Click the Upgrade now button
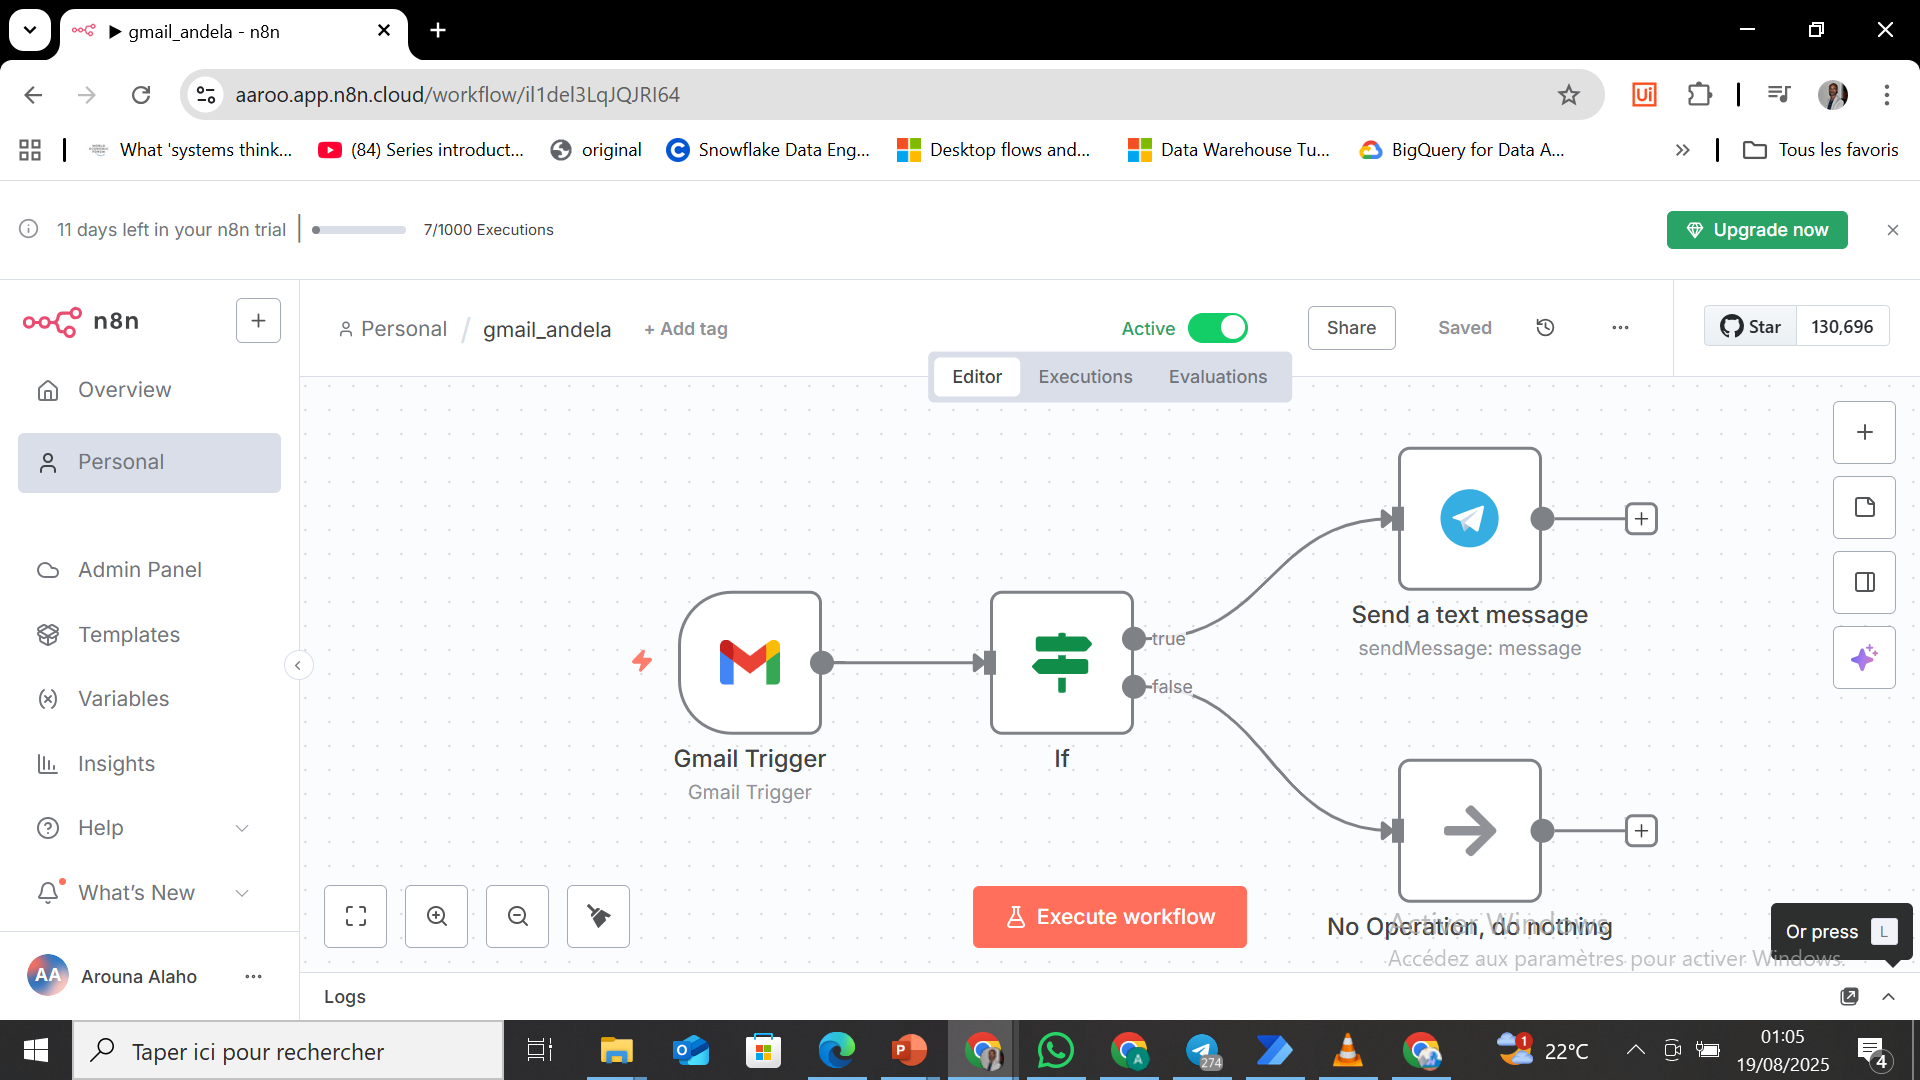Screen dimensions: 1920x1080 (1757, 230)
